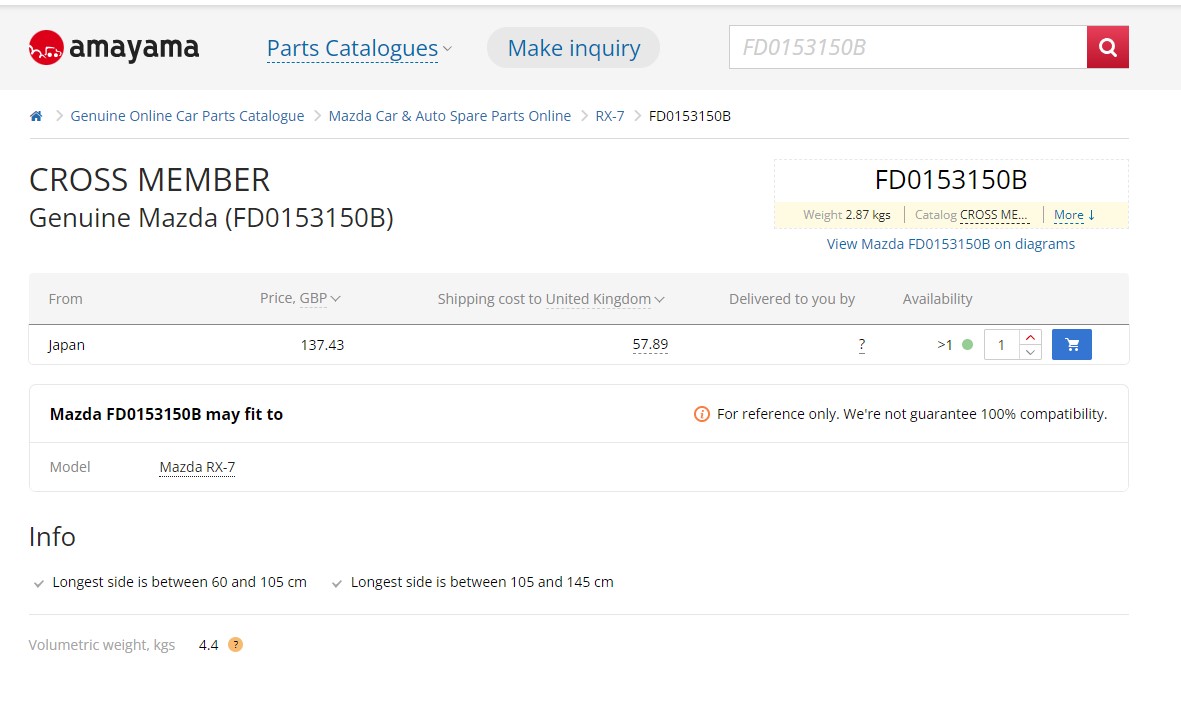Click the Japan row origin cell

(66, 345)
